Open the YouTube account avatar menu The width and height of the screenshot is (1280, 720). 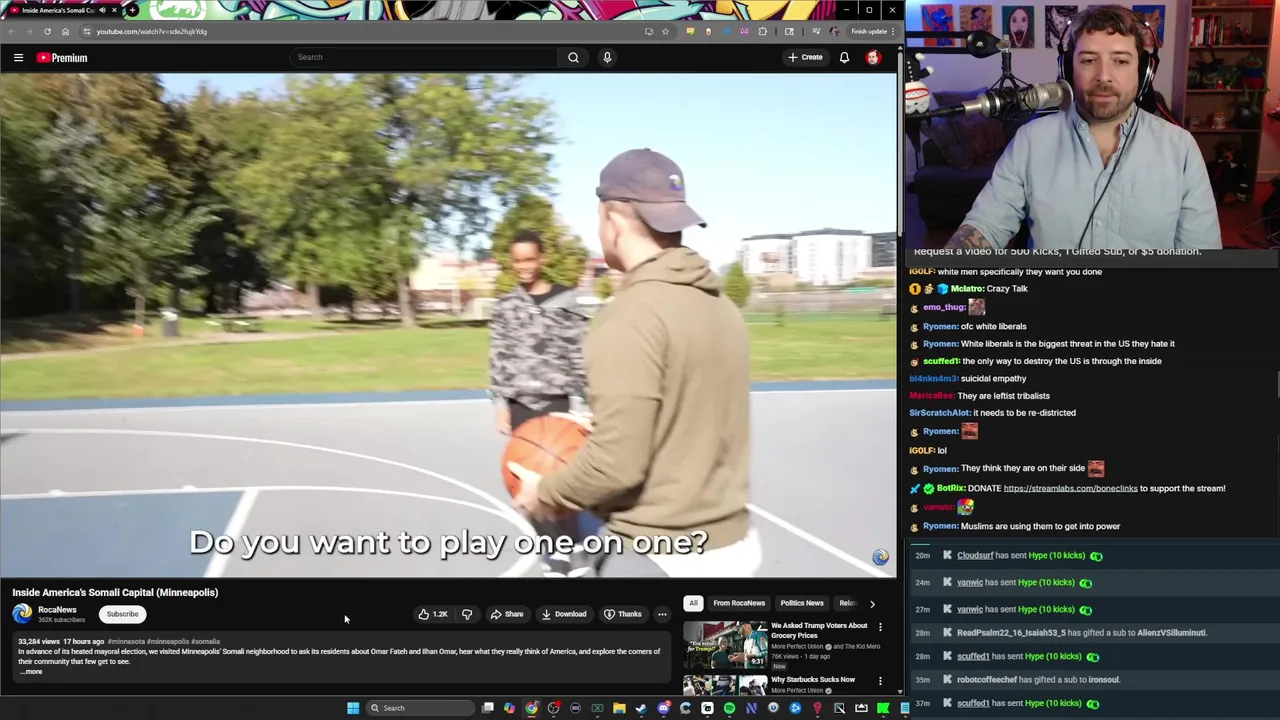[873, 57]
